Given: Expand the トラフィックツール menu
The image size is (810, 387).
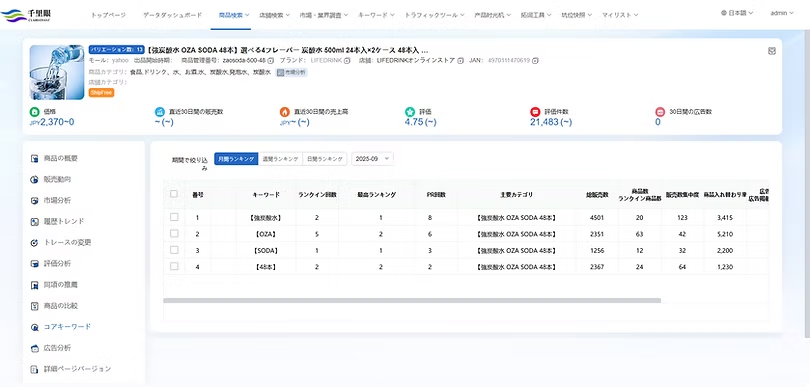Looking at the screenshot, I should (435, 15).
